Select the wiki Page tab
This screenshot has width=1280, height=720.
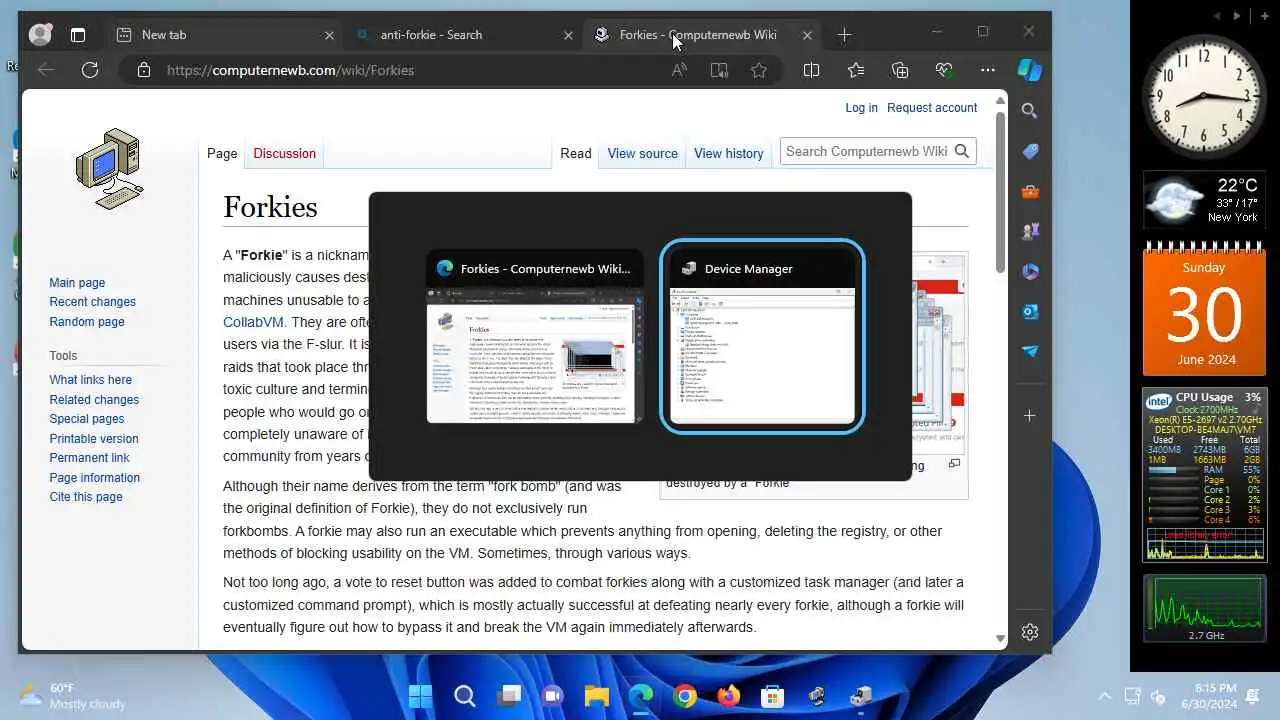pyautogui.click(x=222, y=153)
